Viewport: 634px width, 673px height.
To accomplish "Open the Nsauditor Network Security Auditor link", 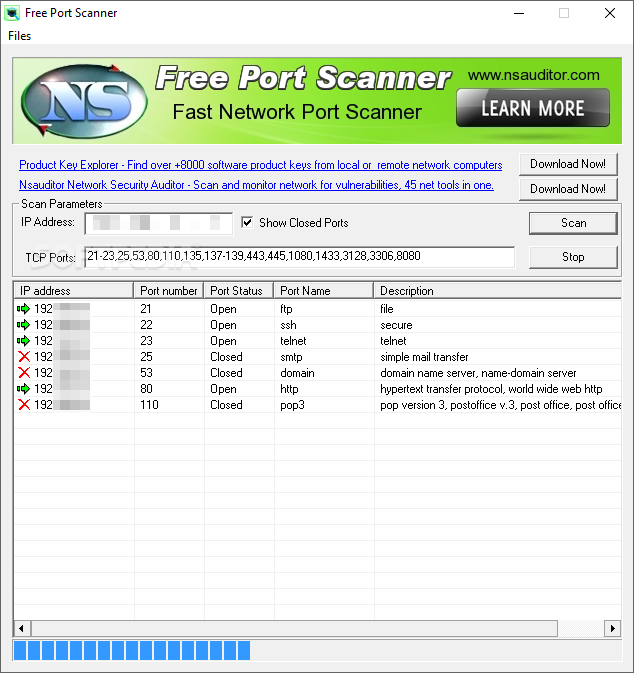I will pyautogui.click(x=256, y=185).
